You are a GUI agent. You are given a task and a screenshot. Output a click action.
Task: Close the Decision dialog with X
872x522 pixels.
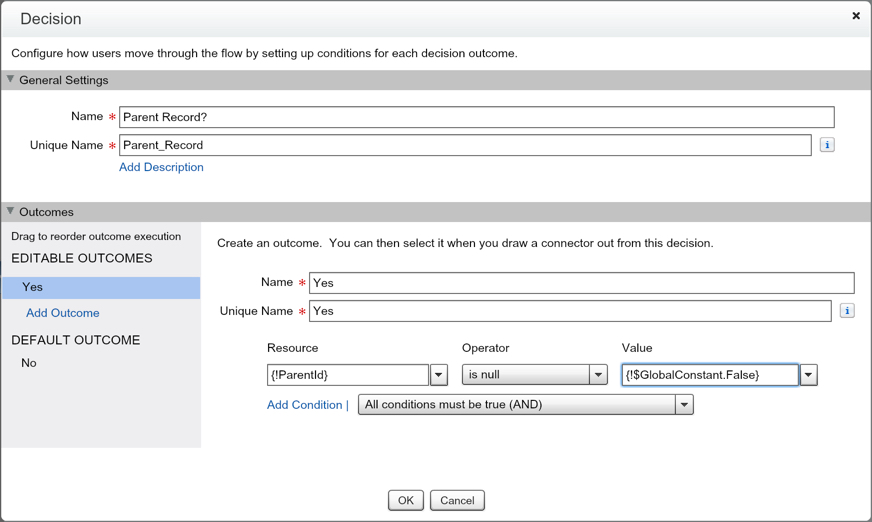856,16
